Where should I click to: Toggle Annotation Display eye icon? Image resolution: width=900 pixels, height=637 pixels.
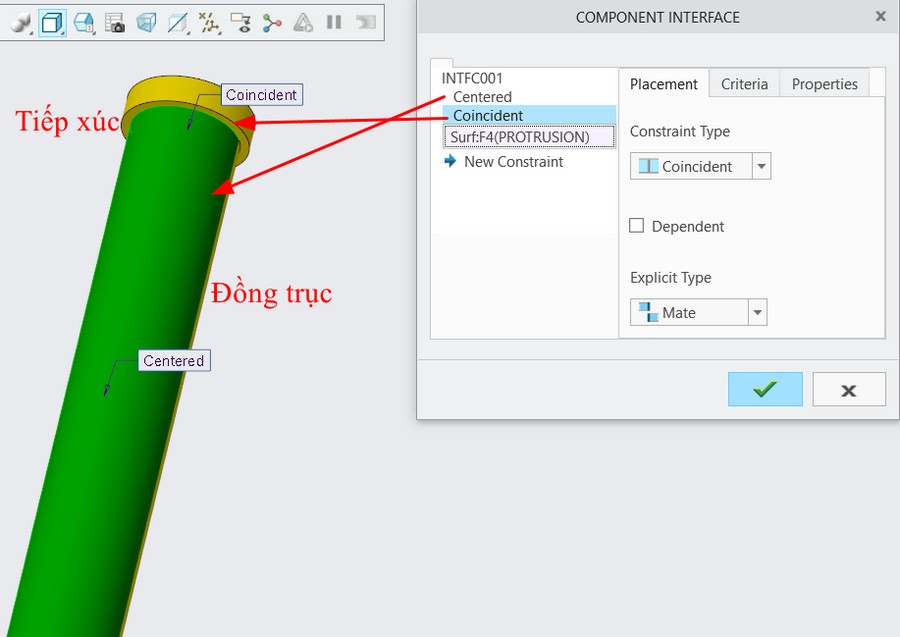240,23
